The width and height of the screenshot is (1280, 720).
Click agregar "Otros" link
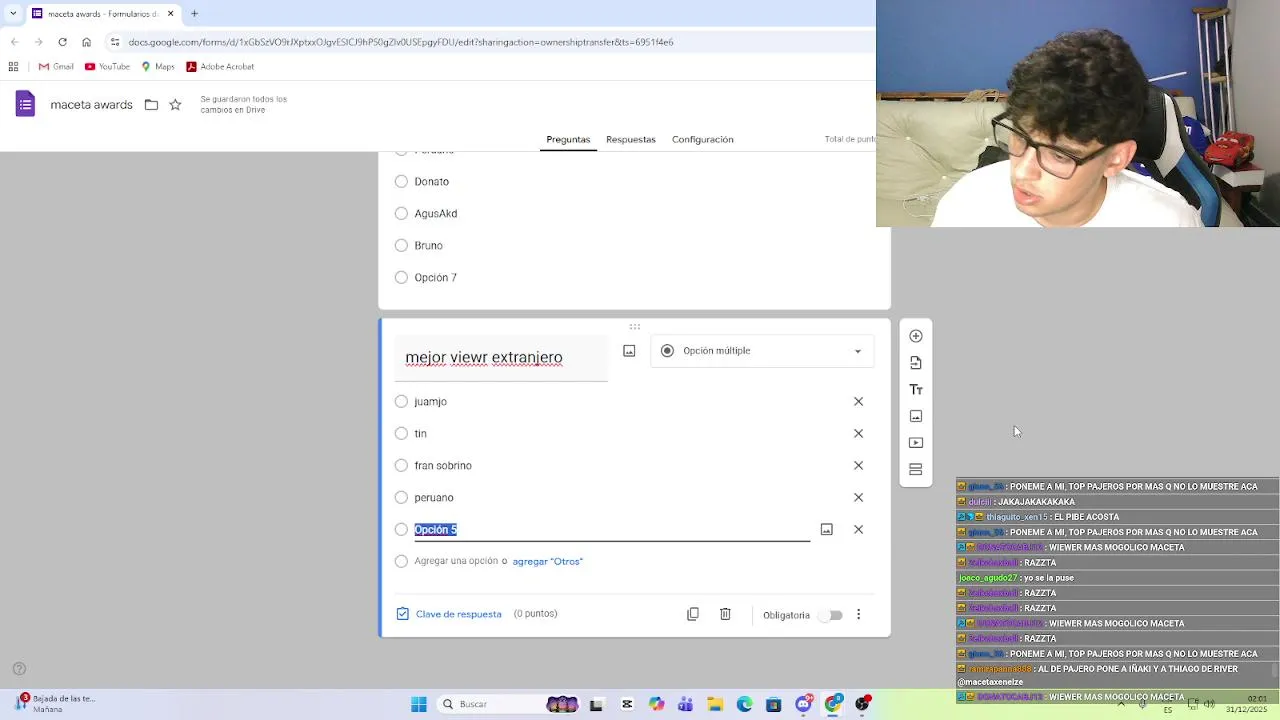547,562
